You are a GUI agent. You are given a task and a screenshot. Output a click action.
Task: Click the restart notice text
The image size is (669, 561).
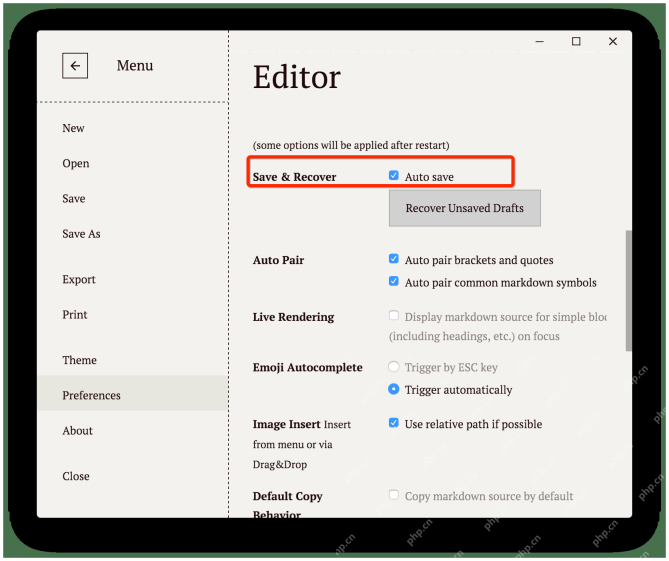pos(351,145)
